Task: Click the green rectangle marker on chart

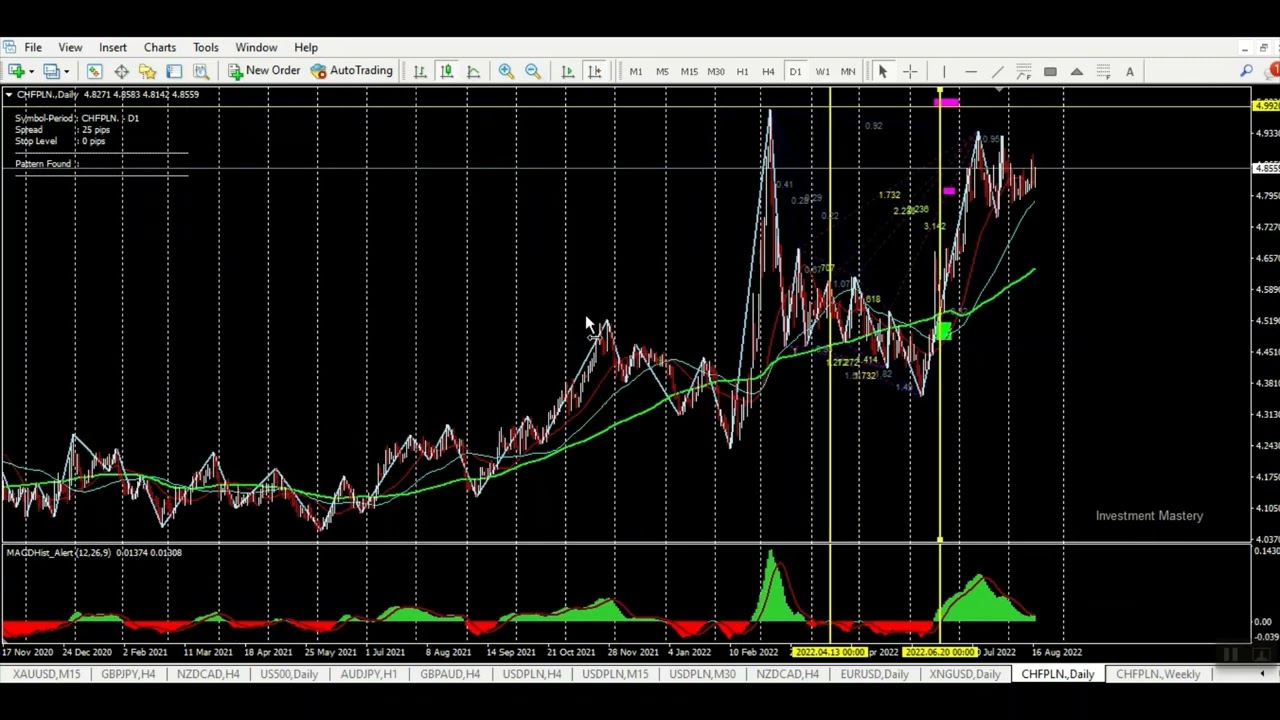Action: [x=942, y=329]
